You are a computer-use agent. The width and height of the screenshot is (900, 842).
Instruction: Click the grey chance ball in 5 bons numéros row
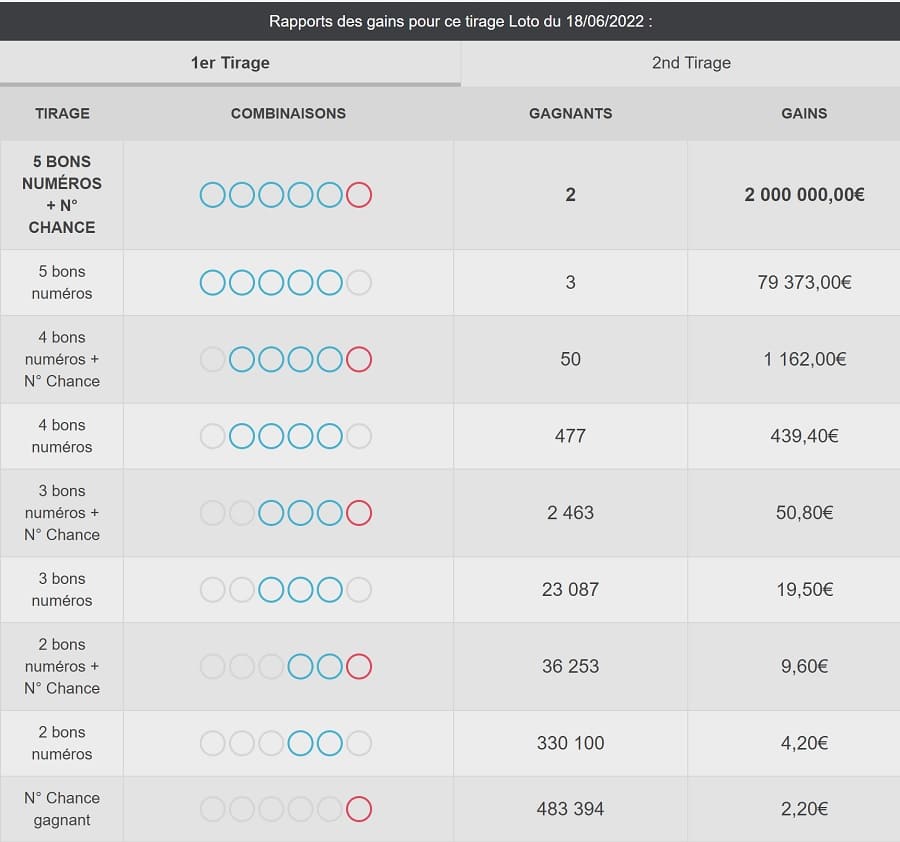click(359, 283)
